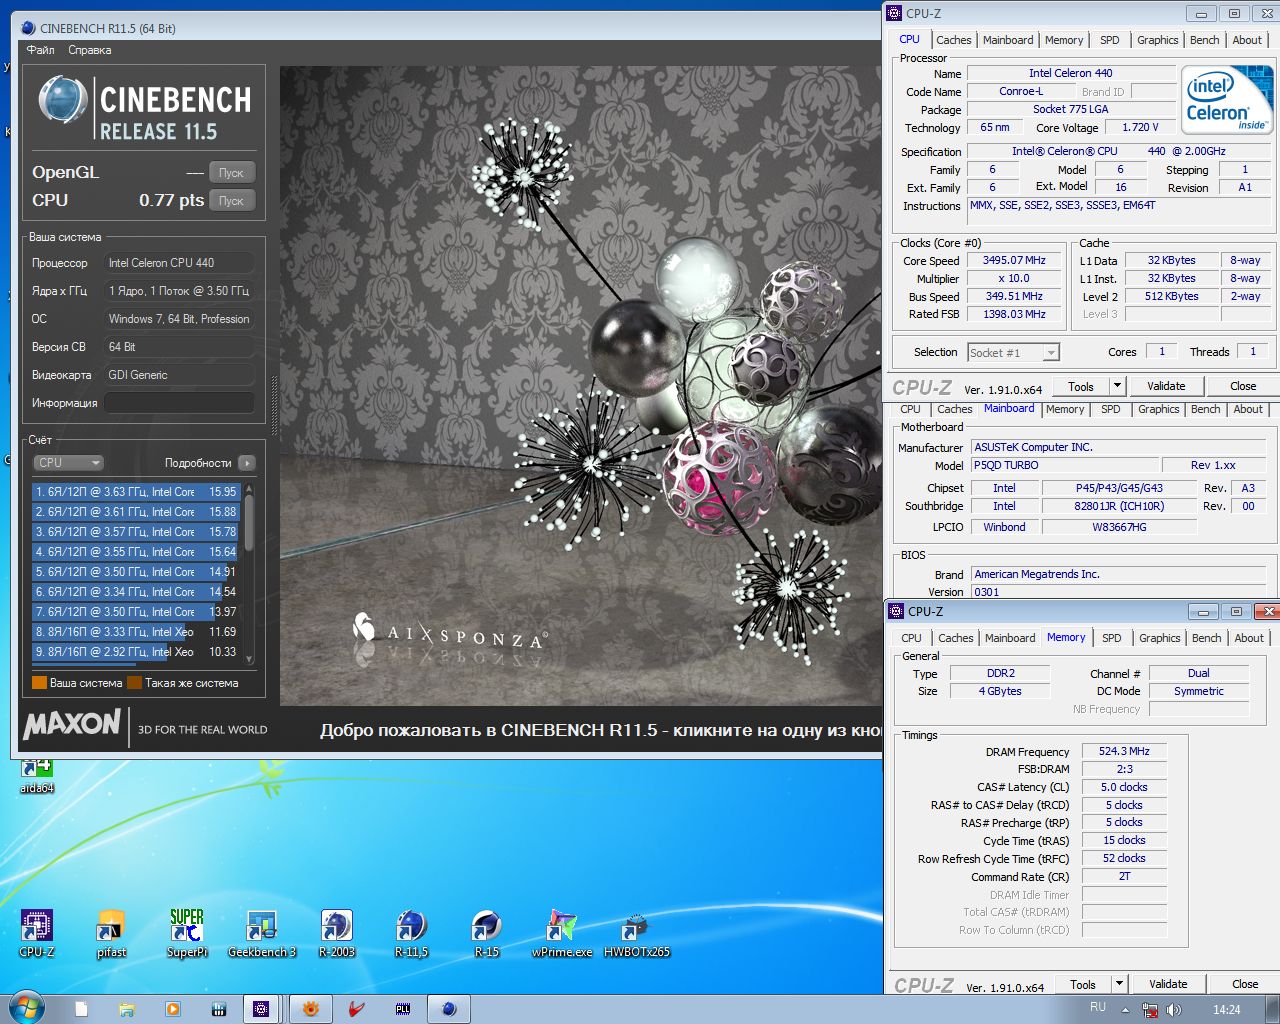Click the ranking list vertical scrollbar

point(249,573)
